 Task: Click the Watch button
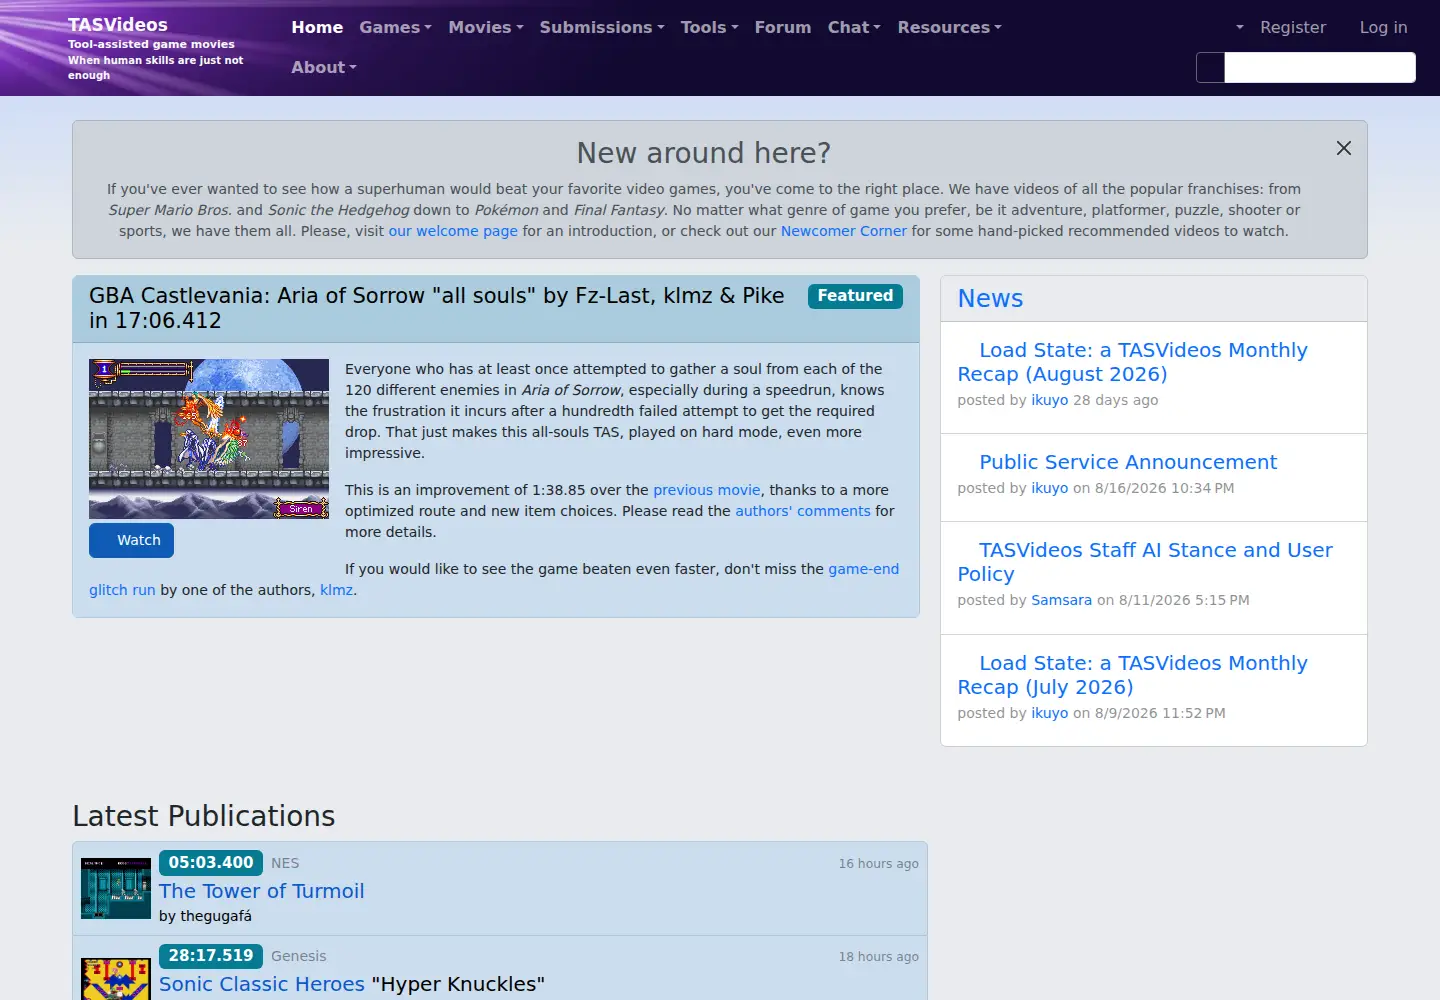point(131,540)
